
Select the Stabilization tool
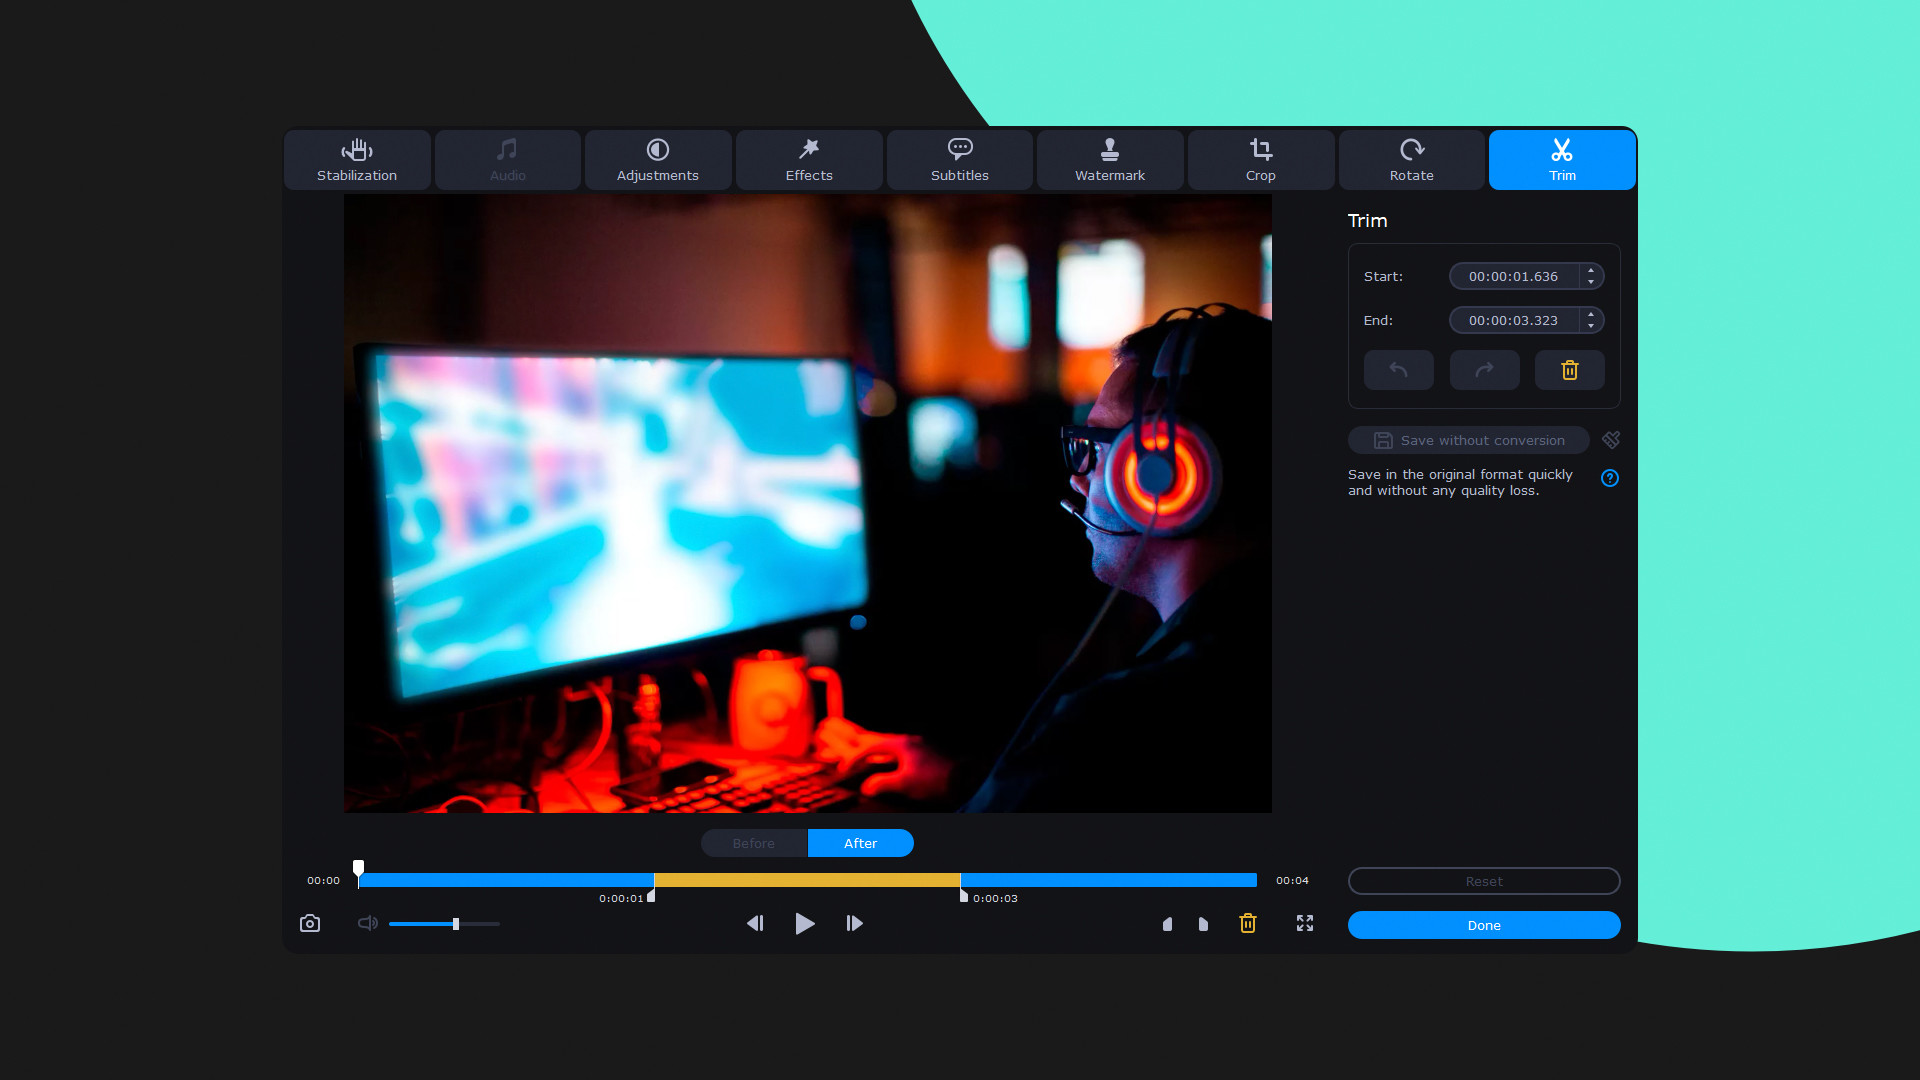[x=357, y=160]
